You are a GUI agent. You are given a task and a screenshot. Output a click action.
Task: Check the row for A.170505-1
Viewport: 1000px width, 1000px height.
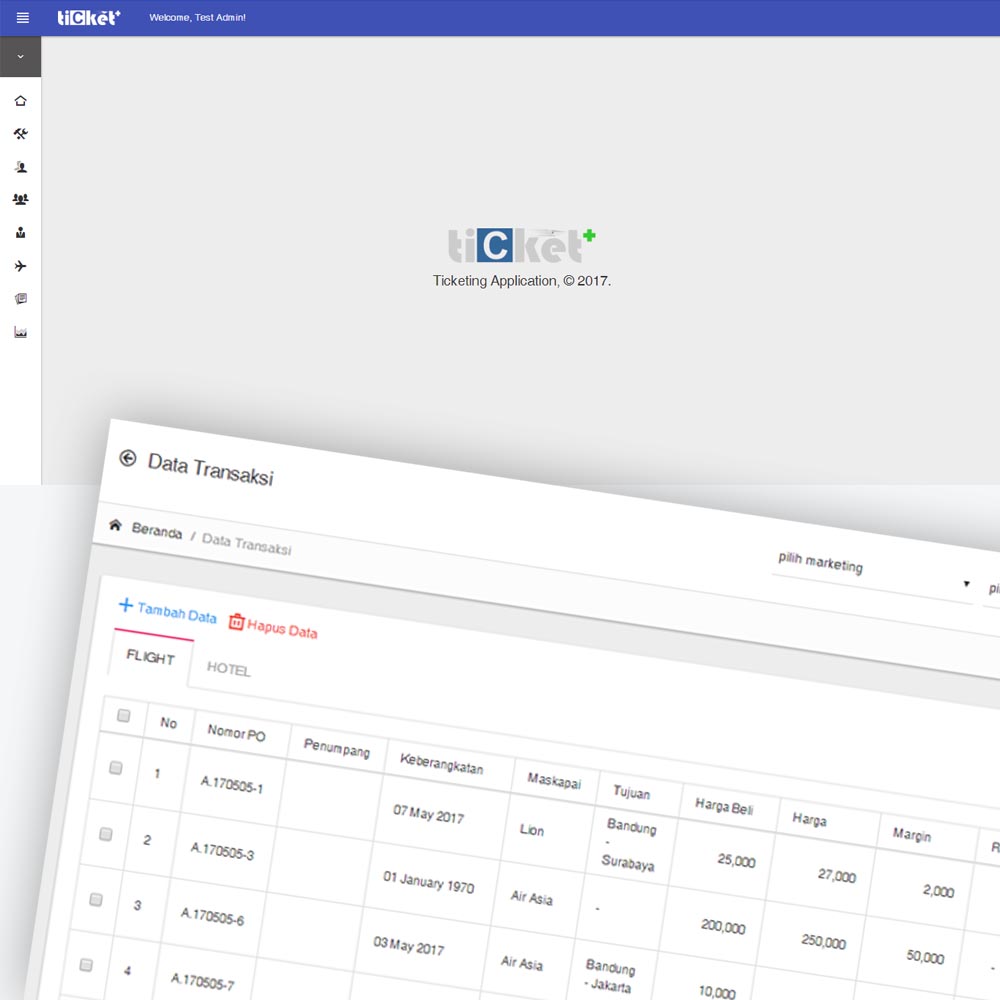click(116, 768)
